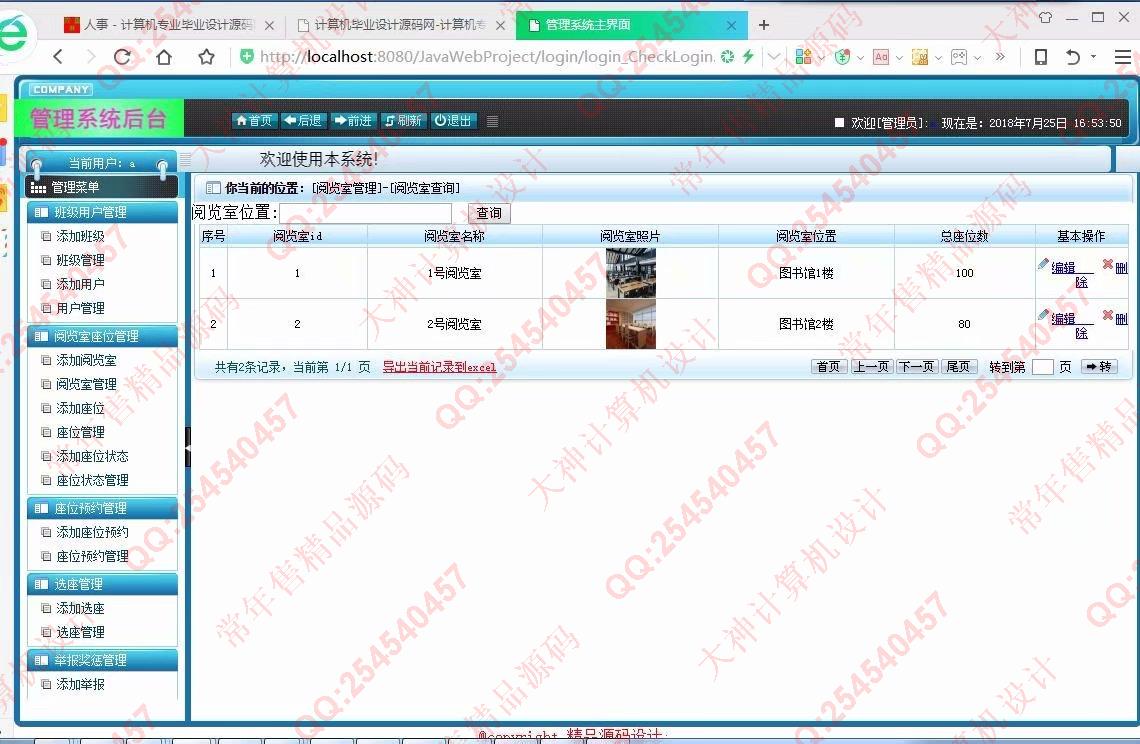Click the 尾页 pagination button
The width and height of the screenshot is (1140, 744).
tap(959, 367)
